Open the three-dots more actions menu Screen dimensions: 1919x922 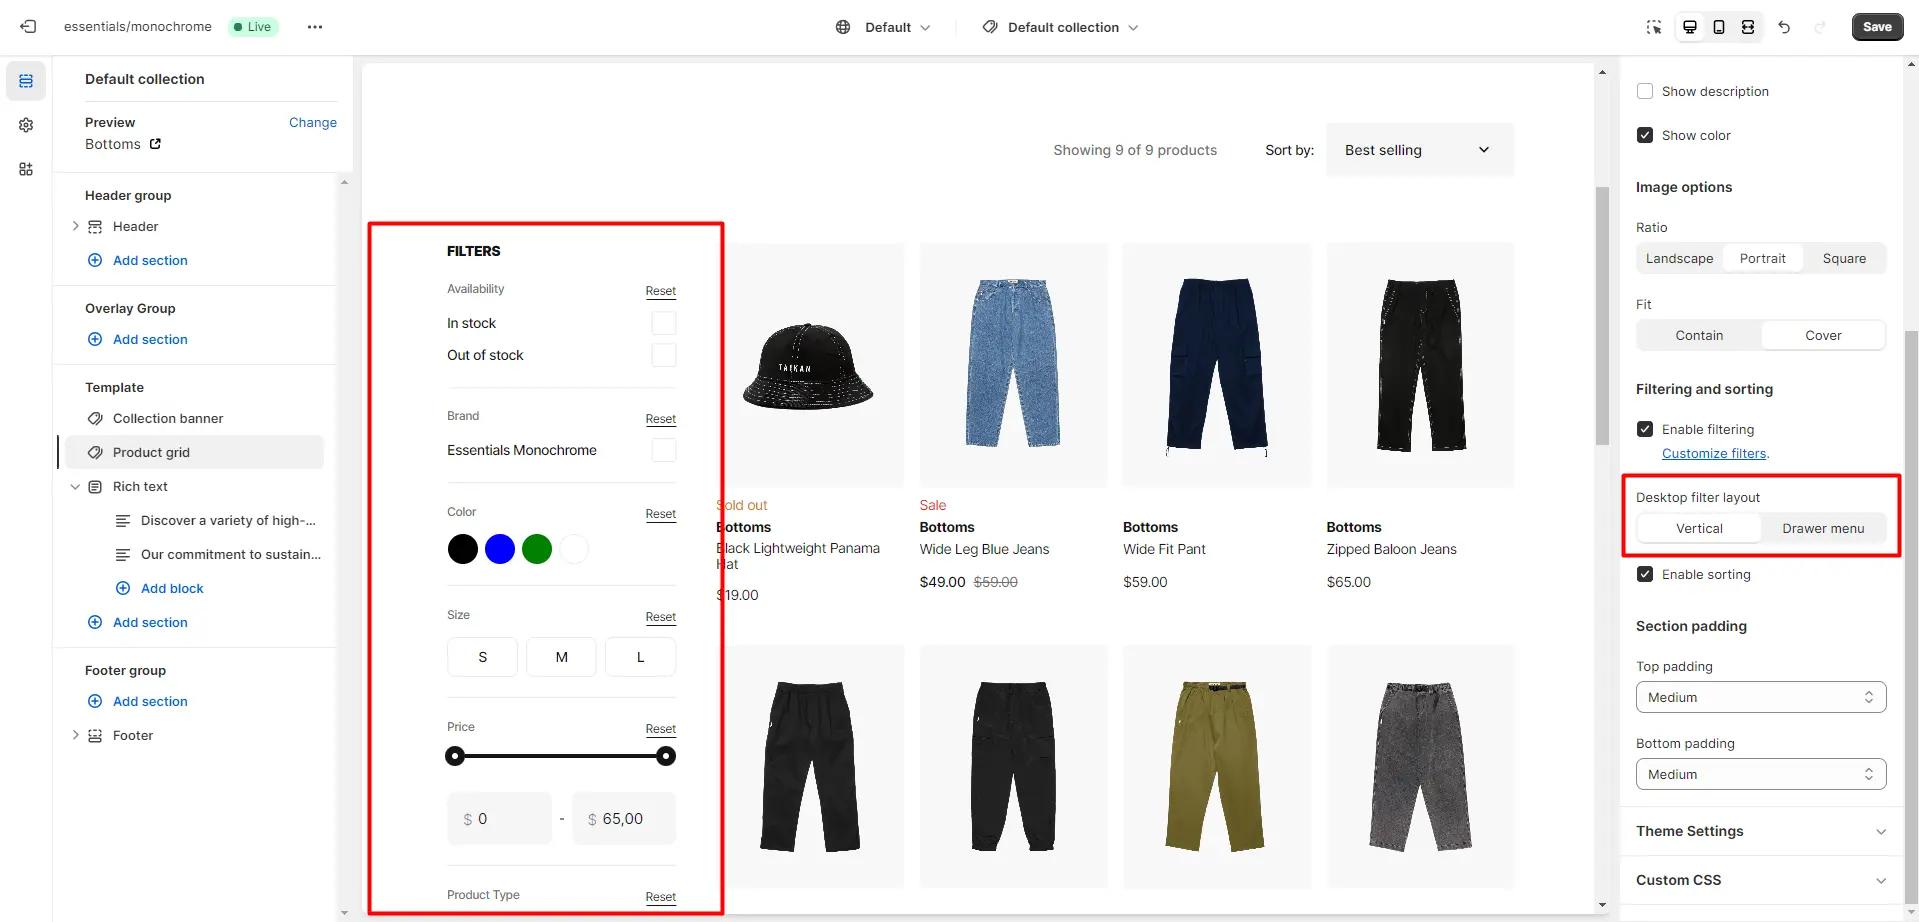coord(315,27)
